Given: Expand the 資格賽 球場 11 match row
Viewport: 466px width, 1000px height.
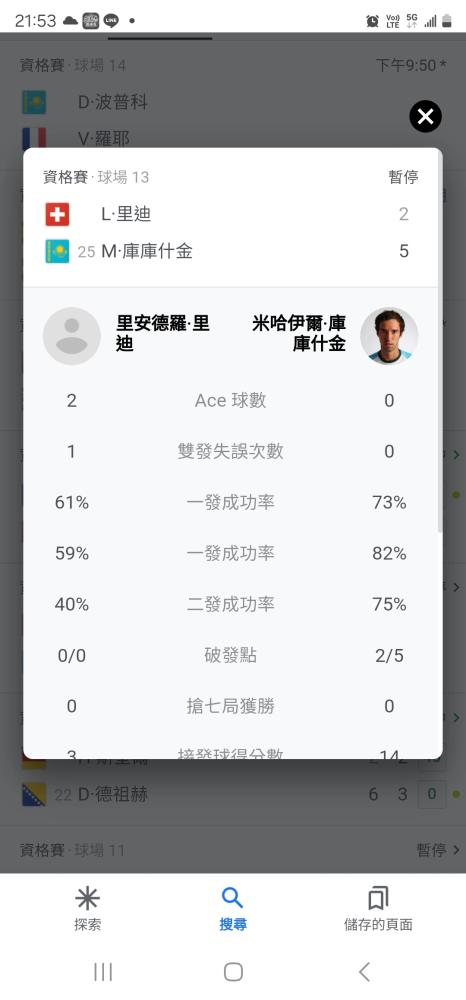Looking at the screenshot, I should (x=233, y=849).
